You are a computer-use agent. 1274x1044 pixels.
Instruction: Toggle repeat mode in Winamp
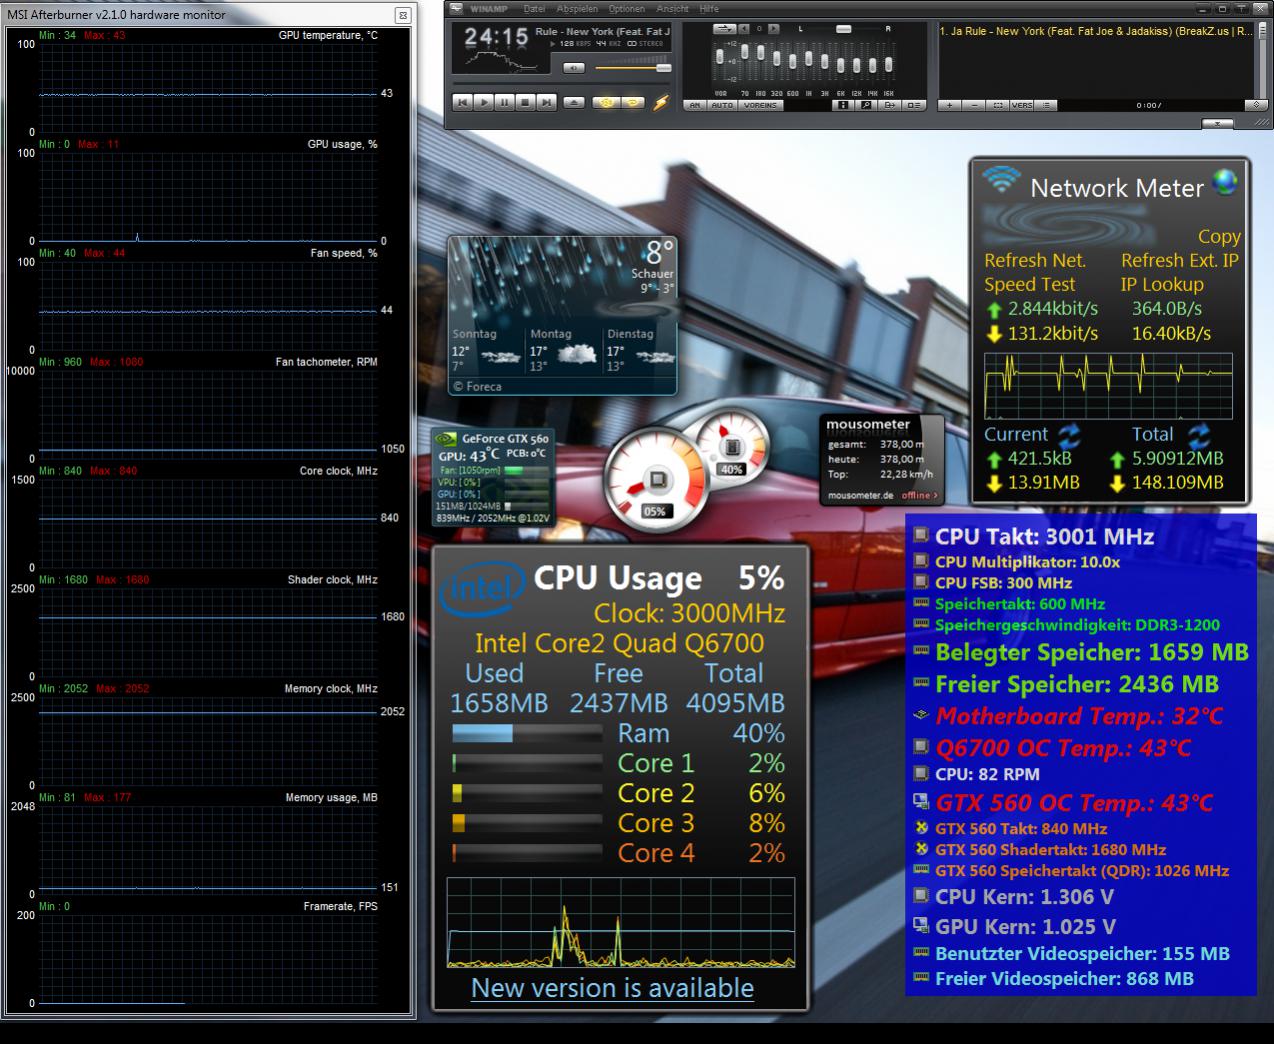[633, 102]
